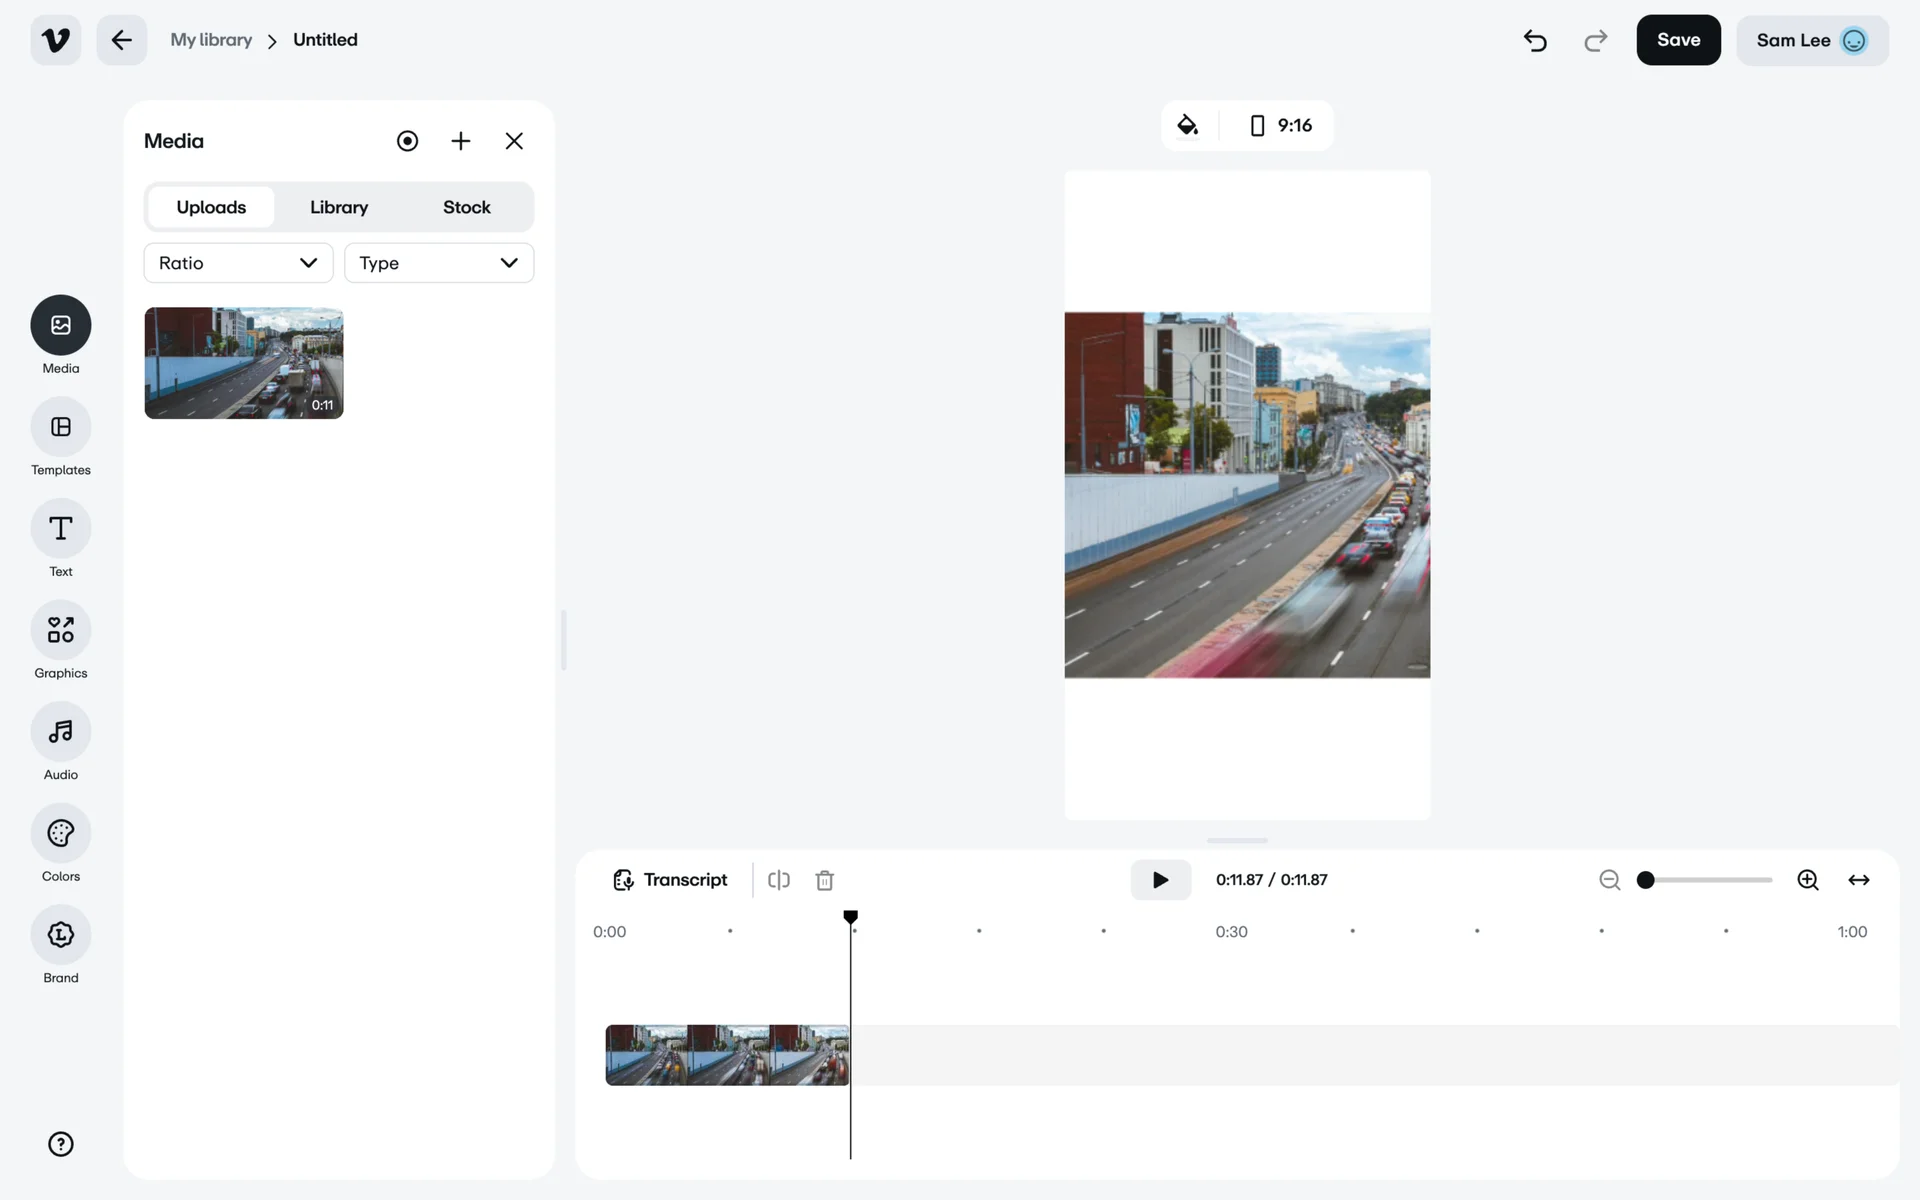Open the Graphics panel
1920x1200 pixels.
click(x=60, y=630)
